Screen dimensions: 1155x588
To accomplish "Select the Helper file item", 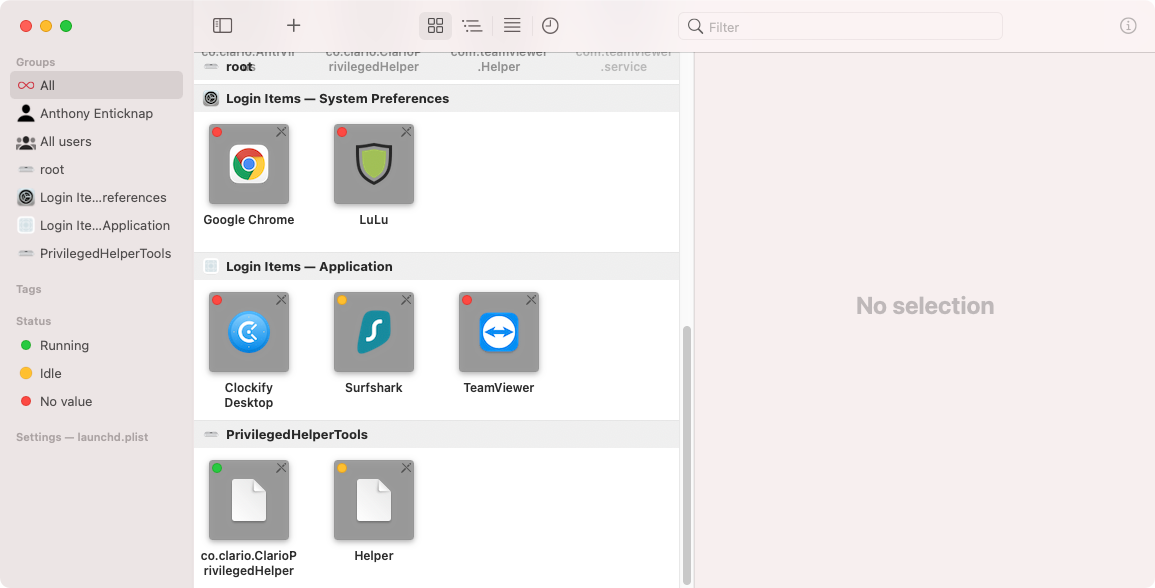I will [373, 500].
